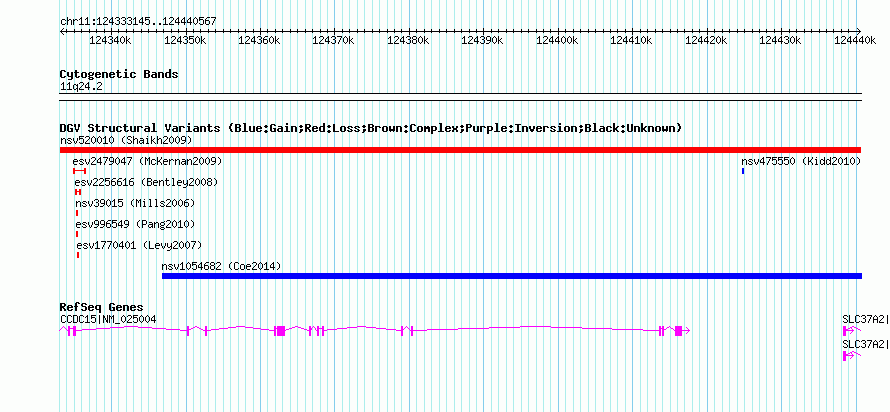Select the nsv520010 (Shaikh2009) variant label
Viewport: 890px width, 412px height.
127,140
